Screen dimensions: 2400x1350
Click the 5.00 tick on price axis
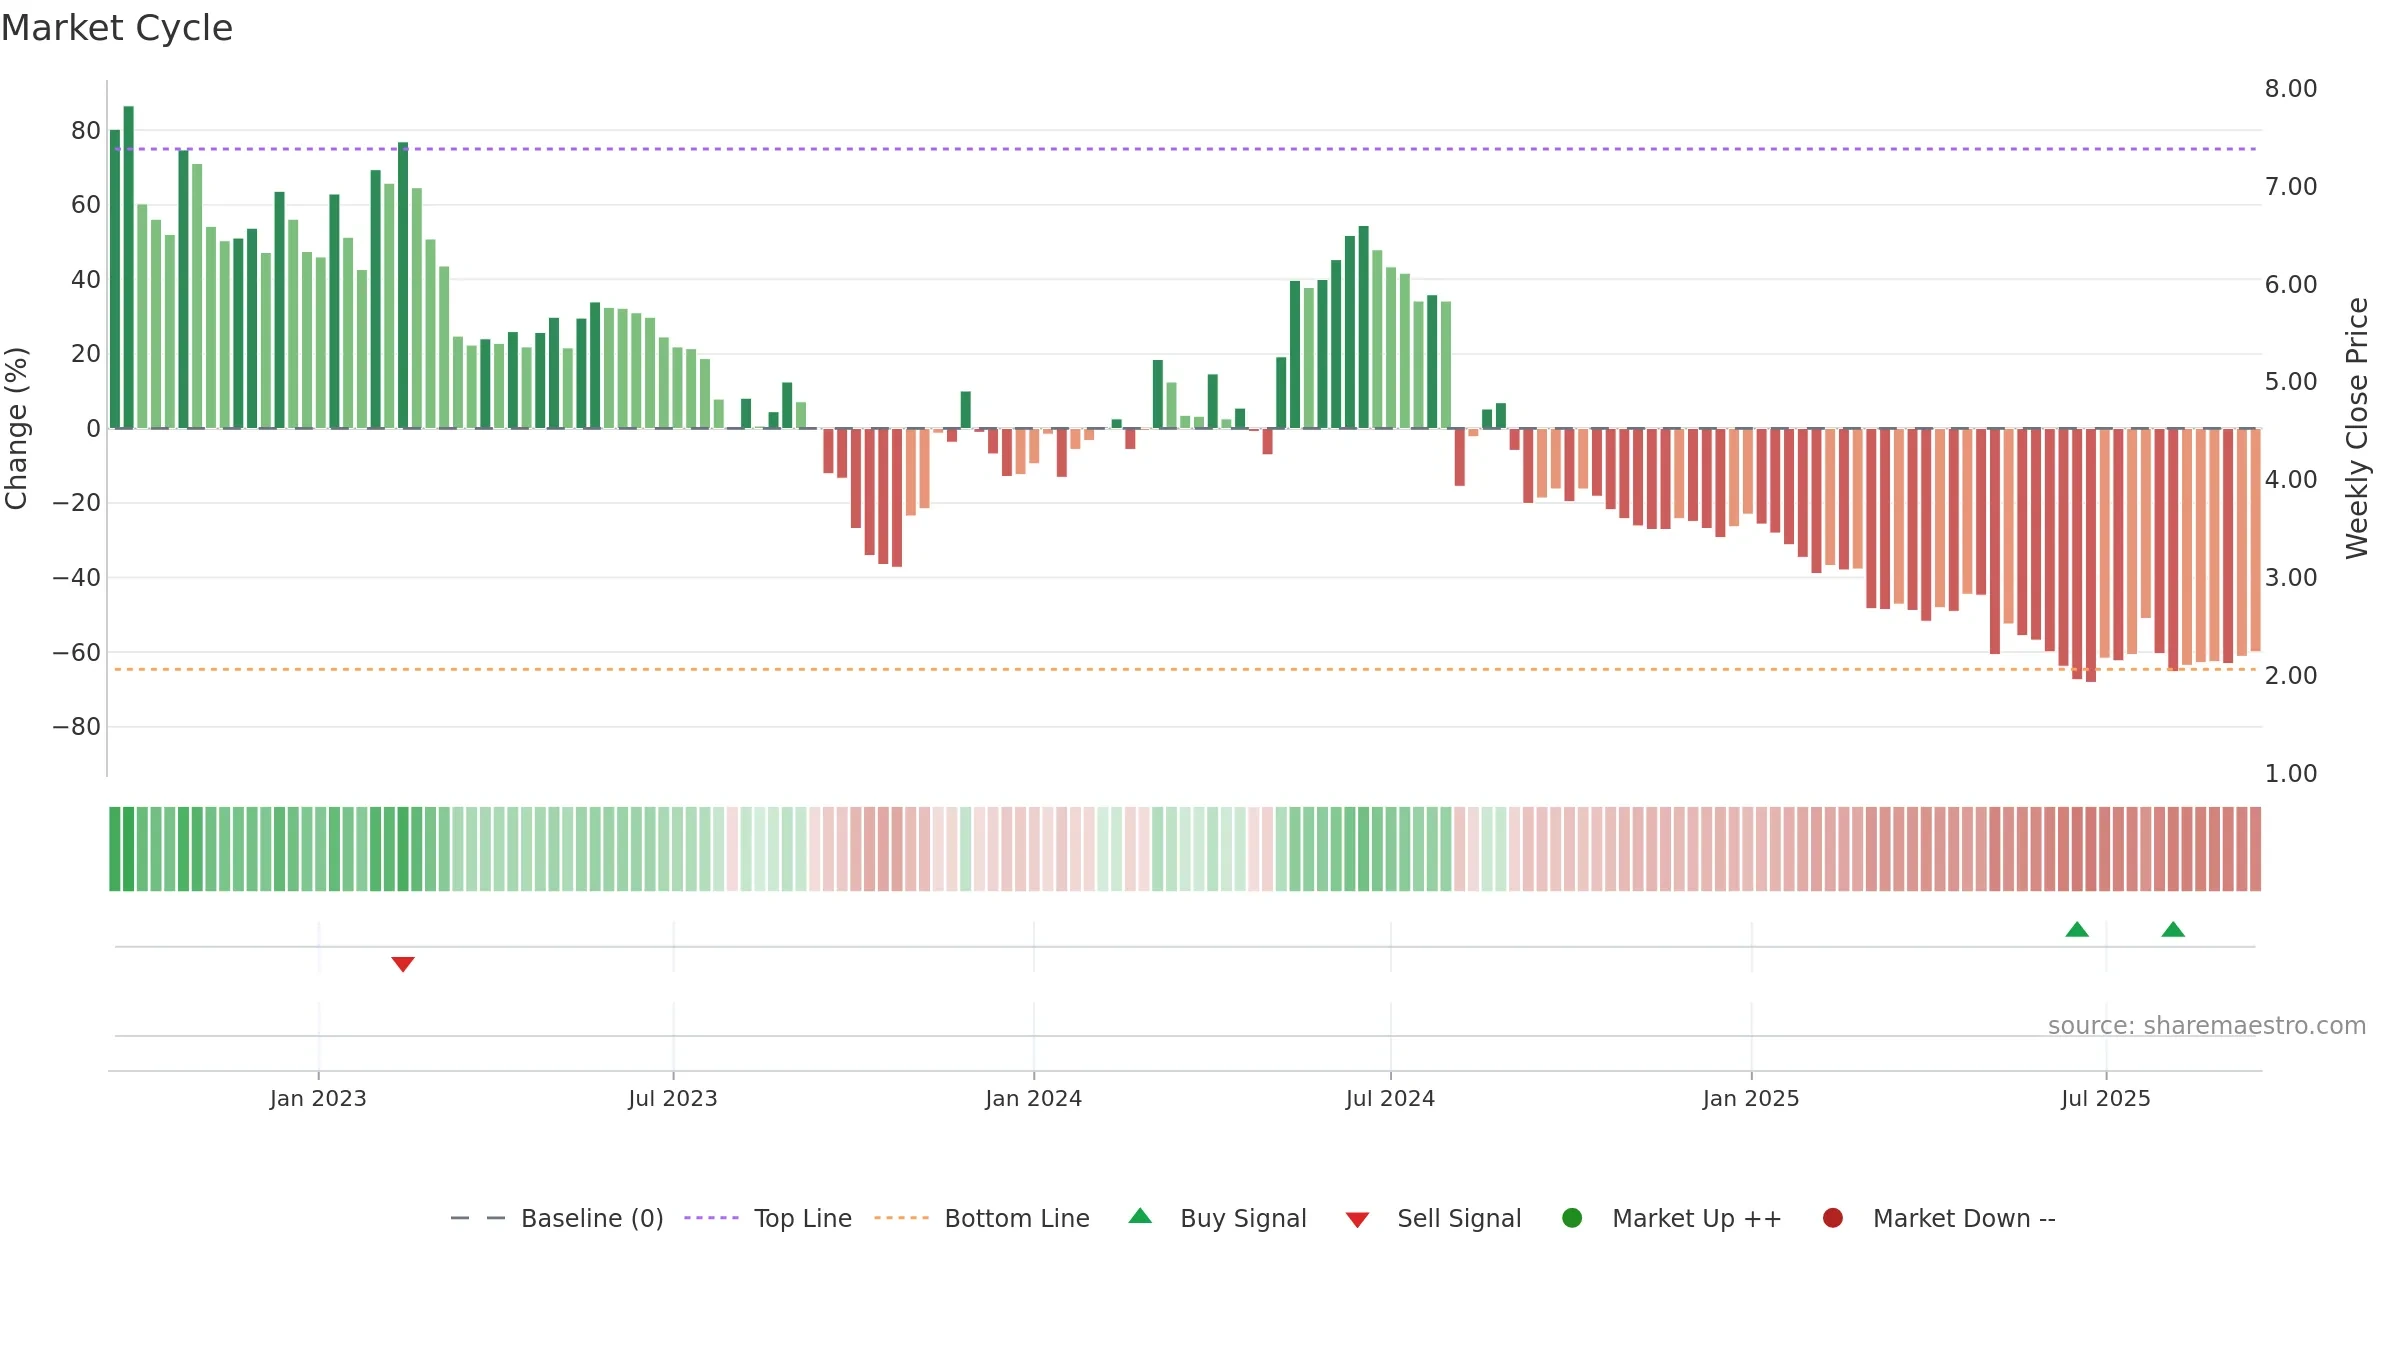click(x=2291, y=382)
